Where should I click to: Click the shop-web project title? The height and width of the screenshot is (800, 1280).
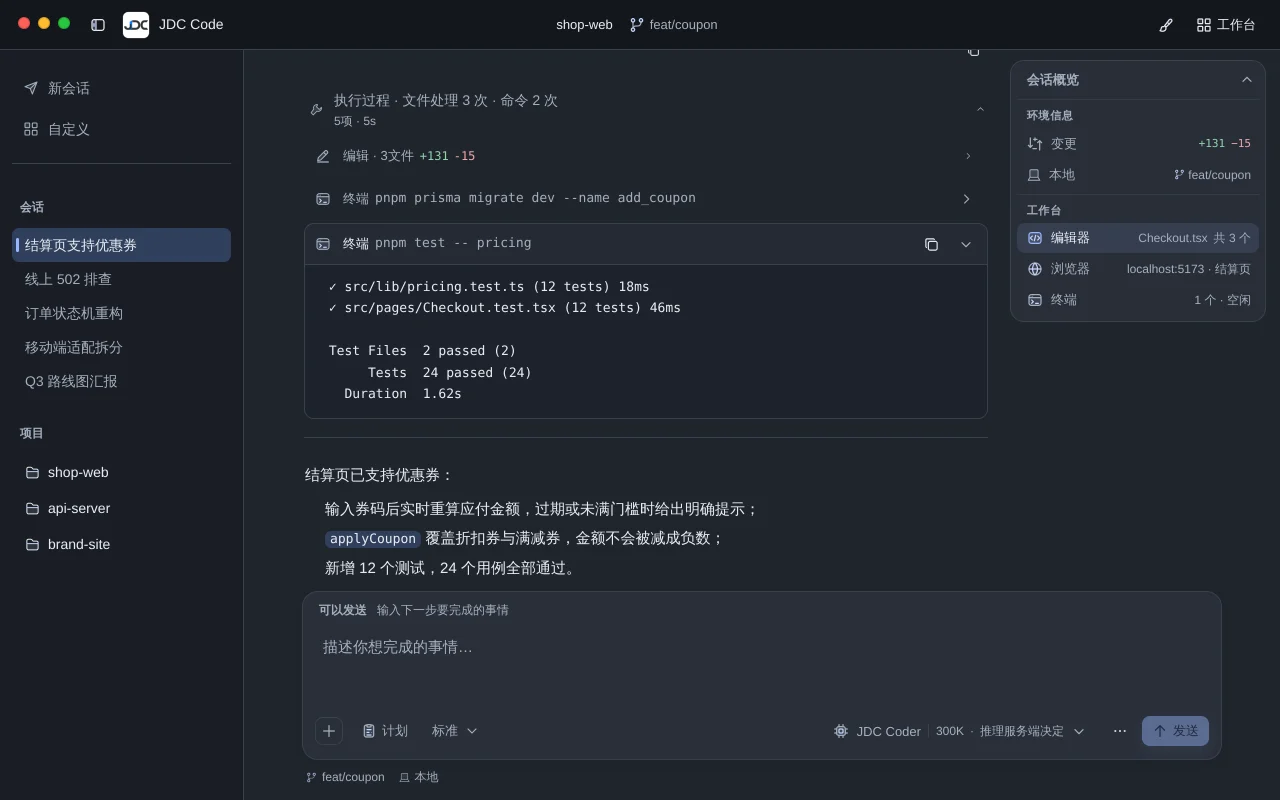[x=584, y=25]
